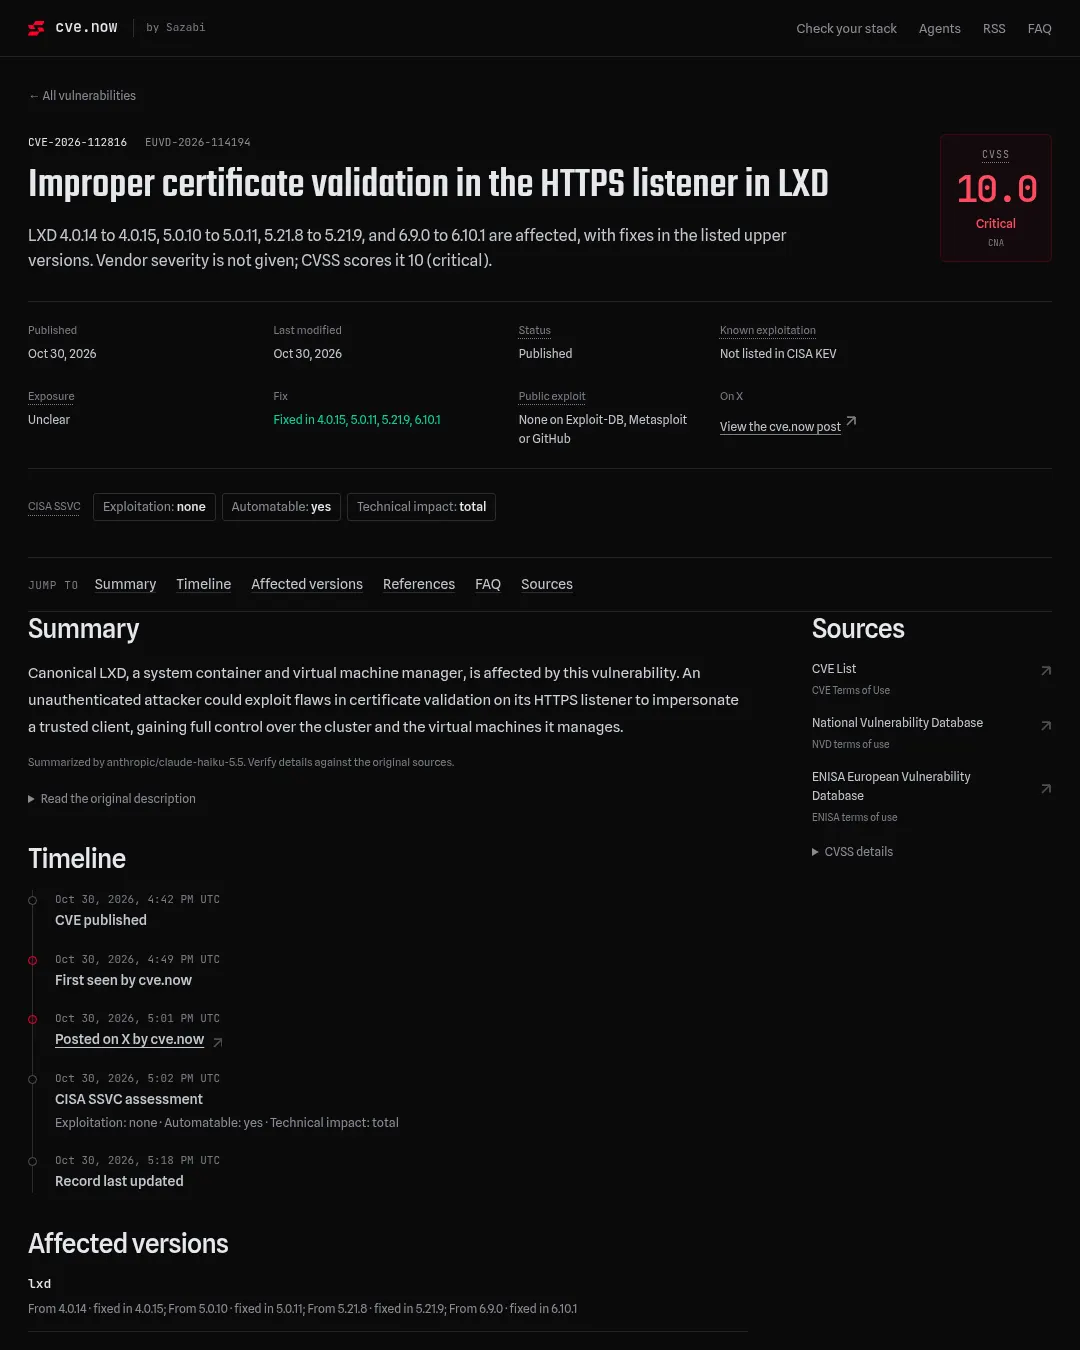
Task: Jump to FAQ section anchor
Action: tap(488, 584)
